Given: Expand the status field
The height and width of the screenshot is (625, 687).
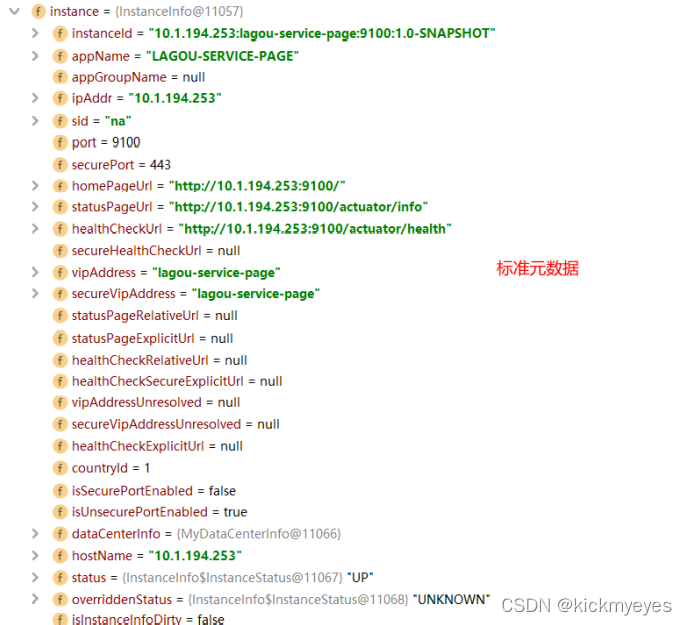Looking at the screenshot, I should (35, 578).
